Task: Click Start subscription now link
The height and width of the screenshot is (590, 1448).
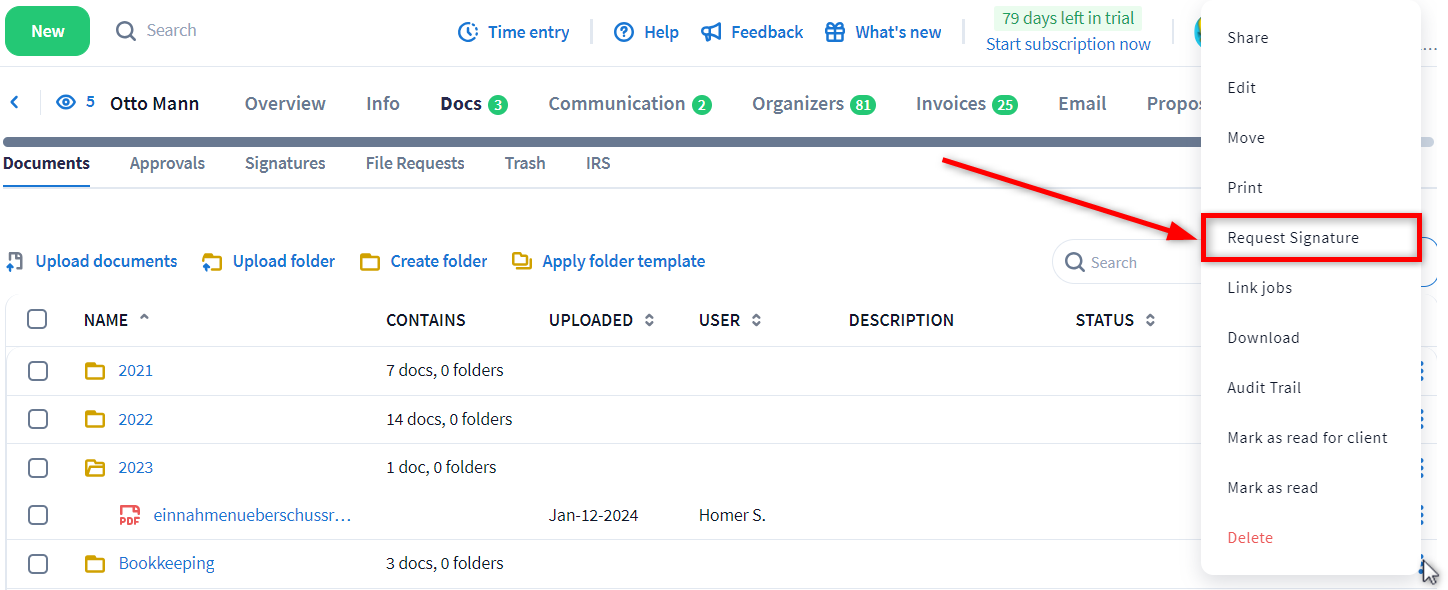Action: 1068,44
